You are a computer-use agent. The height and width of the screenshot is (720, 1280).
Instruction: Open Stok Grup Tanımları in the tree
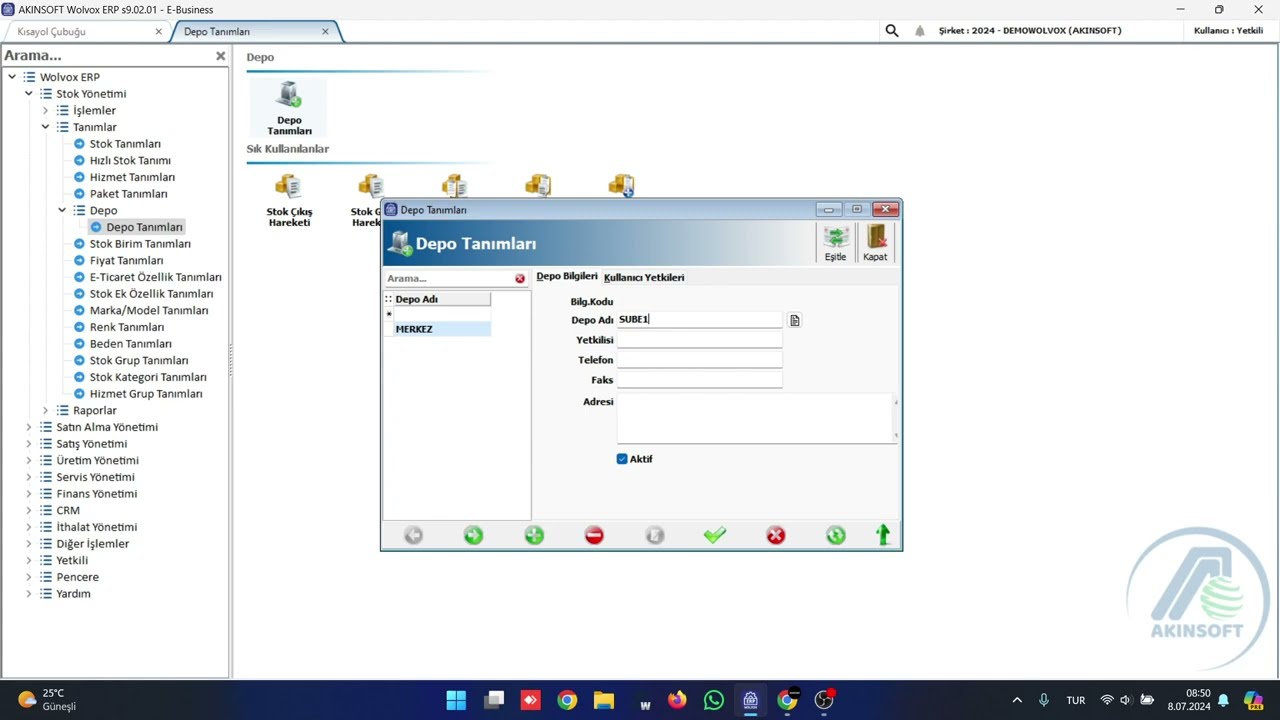pyautogui.click(x=139, y=360)
